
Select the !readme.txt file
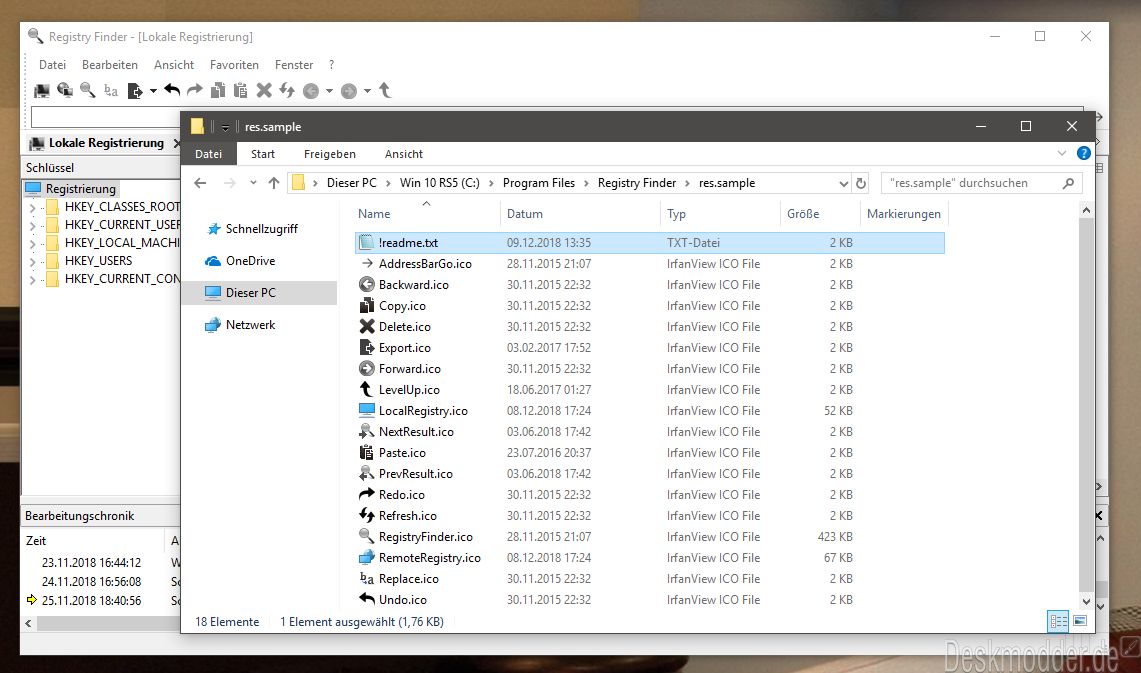(x=650, y=243)
